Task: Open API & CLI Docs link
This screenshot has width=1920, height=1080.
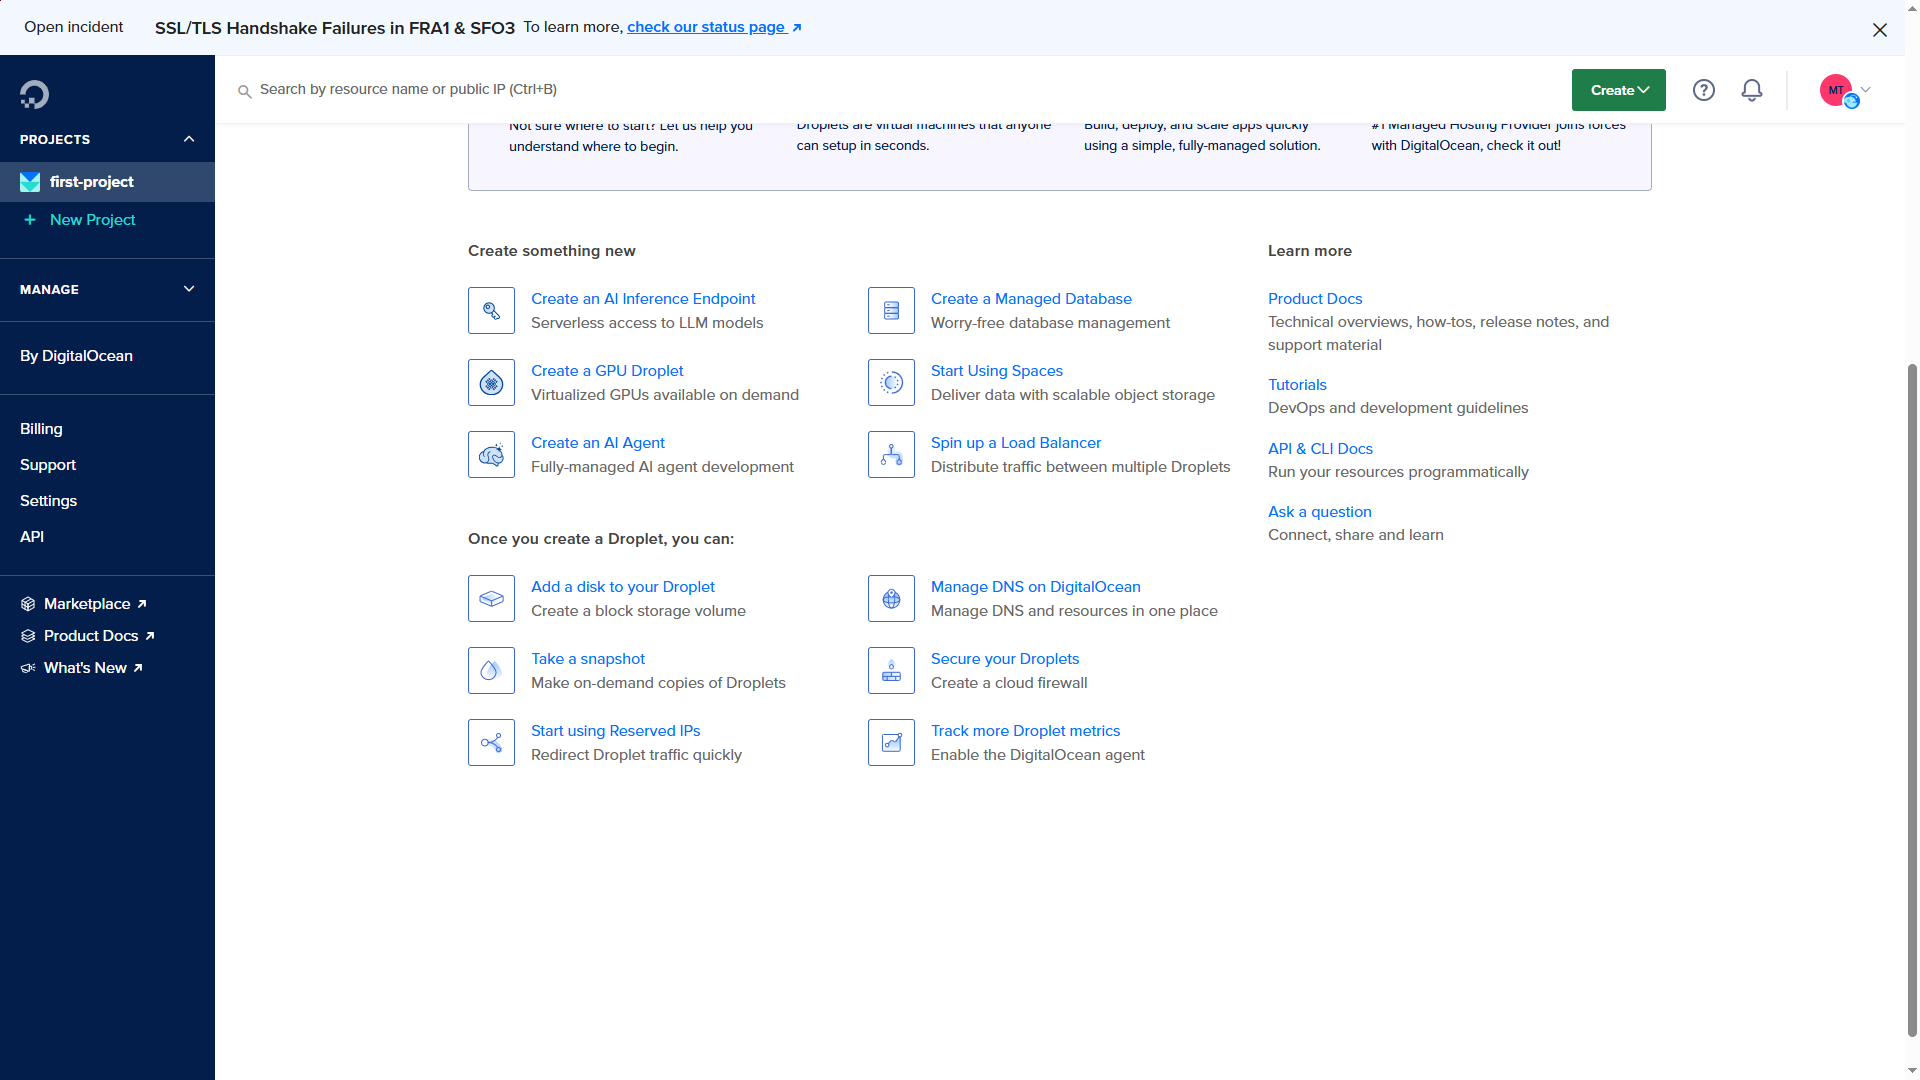Action: tap(1320, 449)
